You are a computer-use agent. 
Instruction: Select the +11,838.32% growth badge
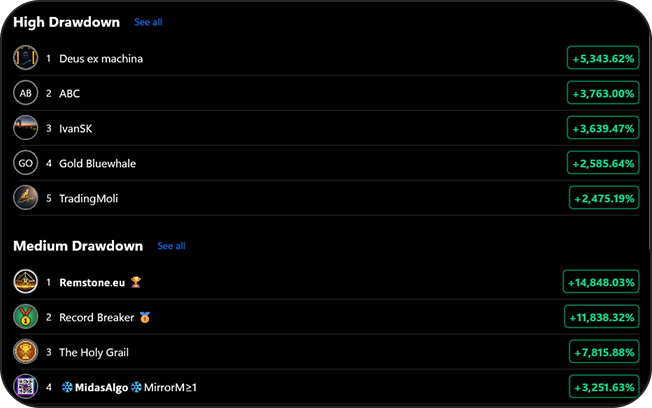[601, 317]
